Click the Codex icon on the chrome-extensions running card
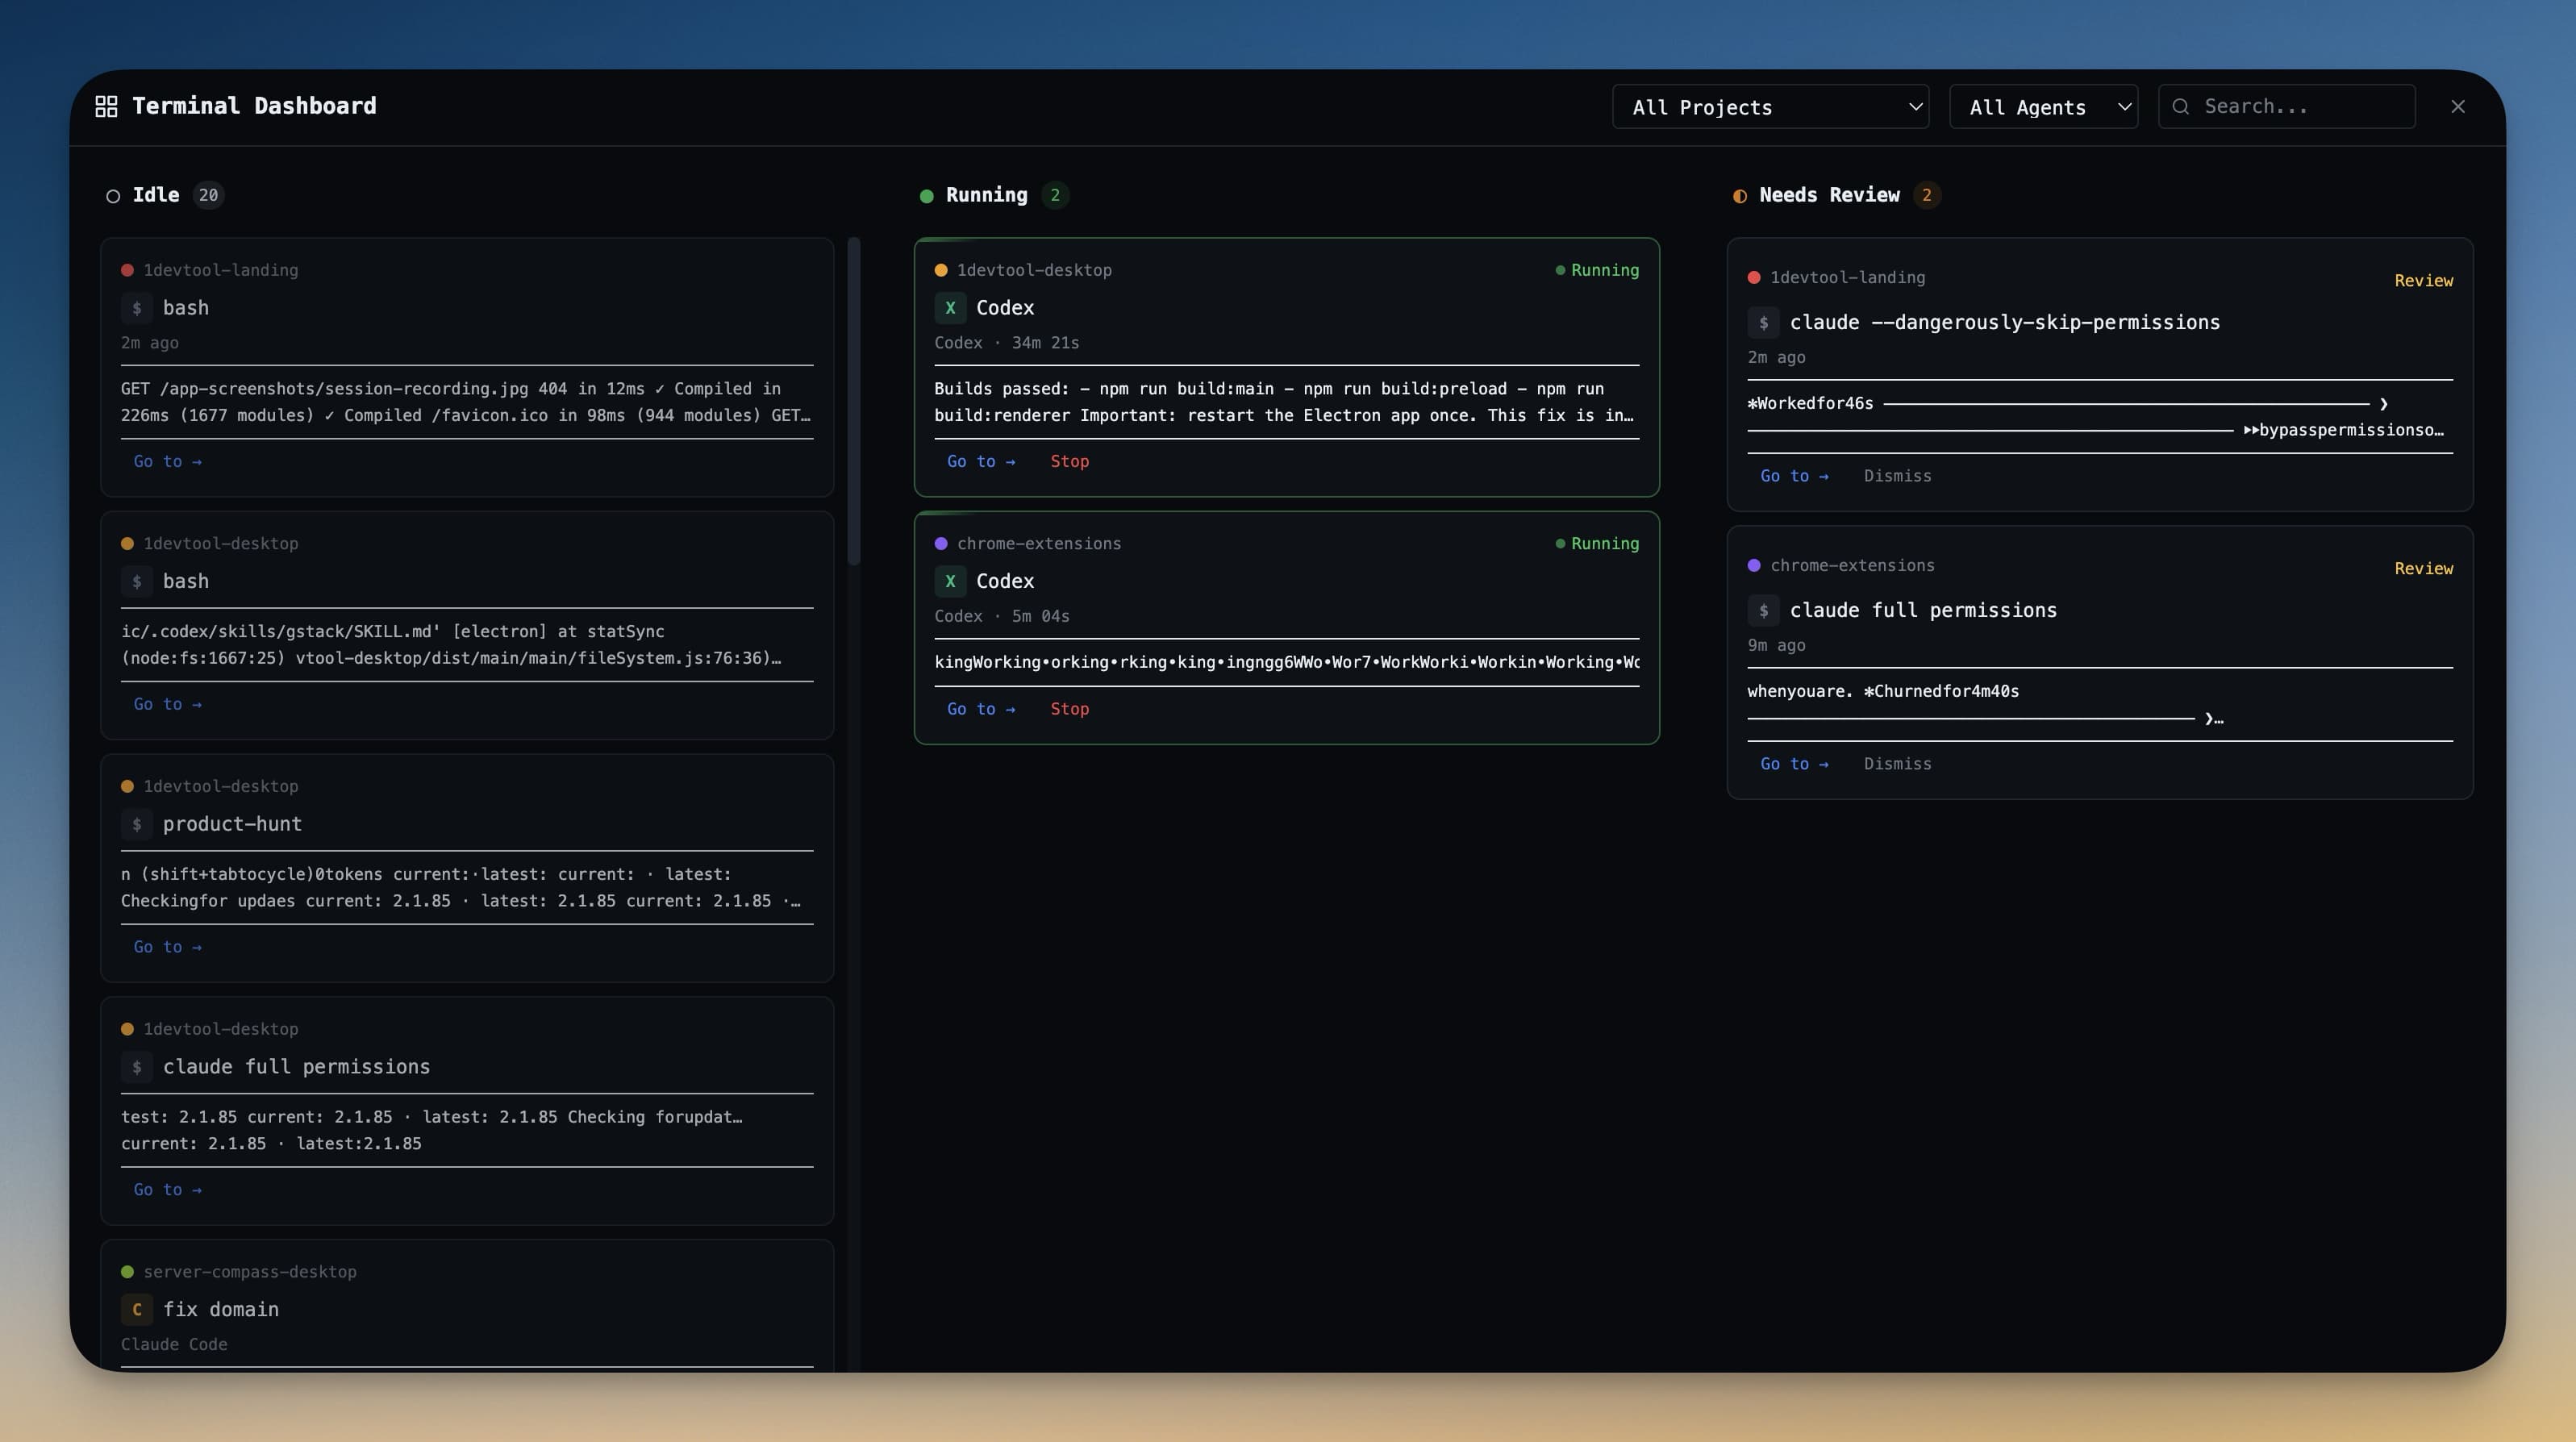The image size is (2576, 1442). [x=949, y=580]
